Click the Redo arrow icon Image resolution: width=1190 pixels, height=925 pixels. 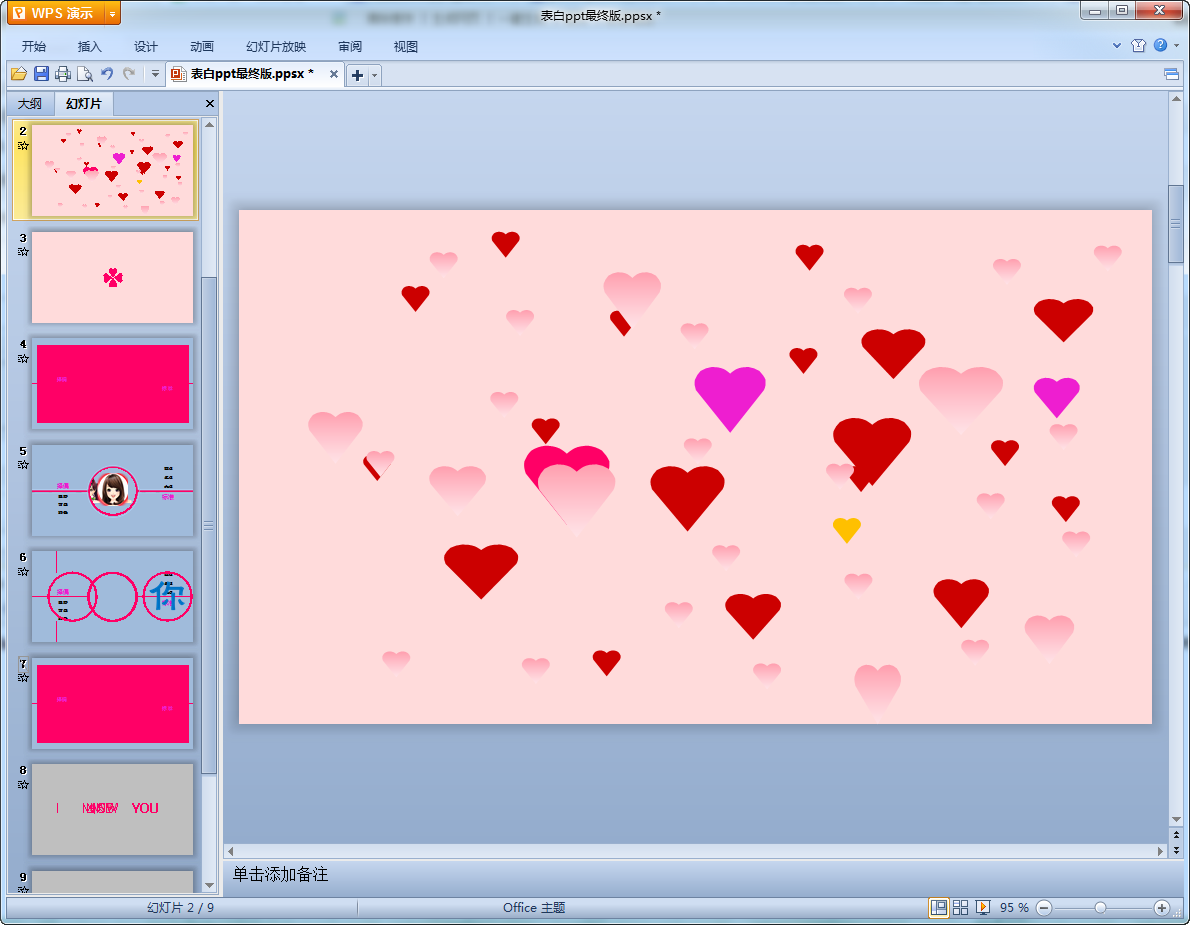129,74
